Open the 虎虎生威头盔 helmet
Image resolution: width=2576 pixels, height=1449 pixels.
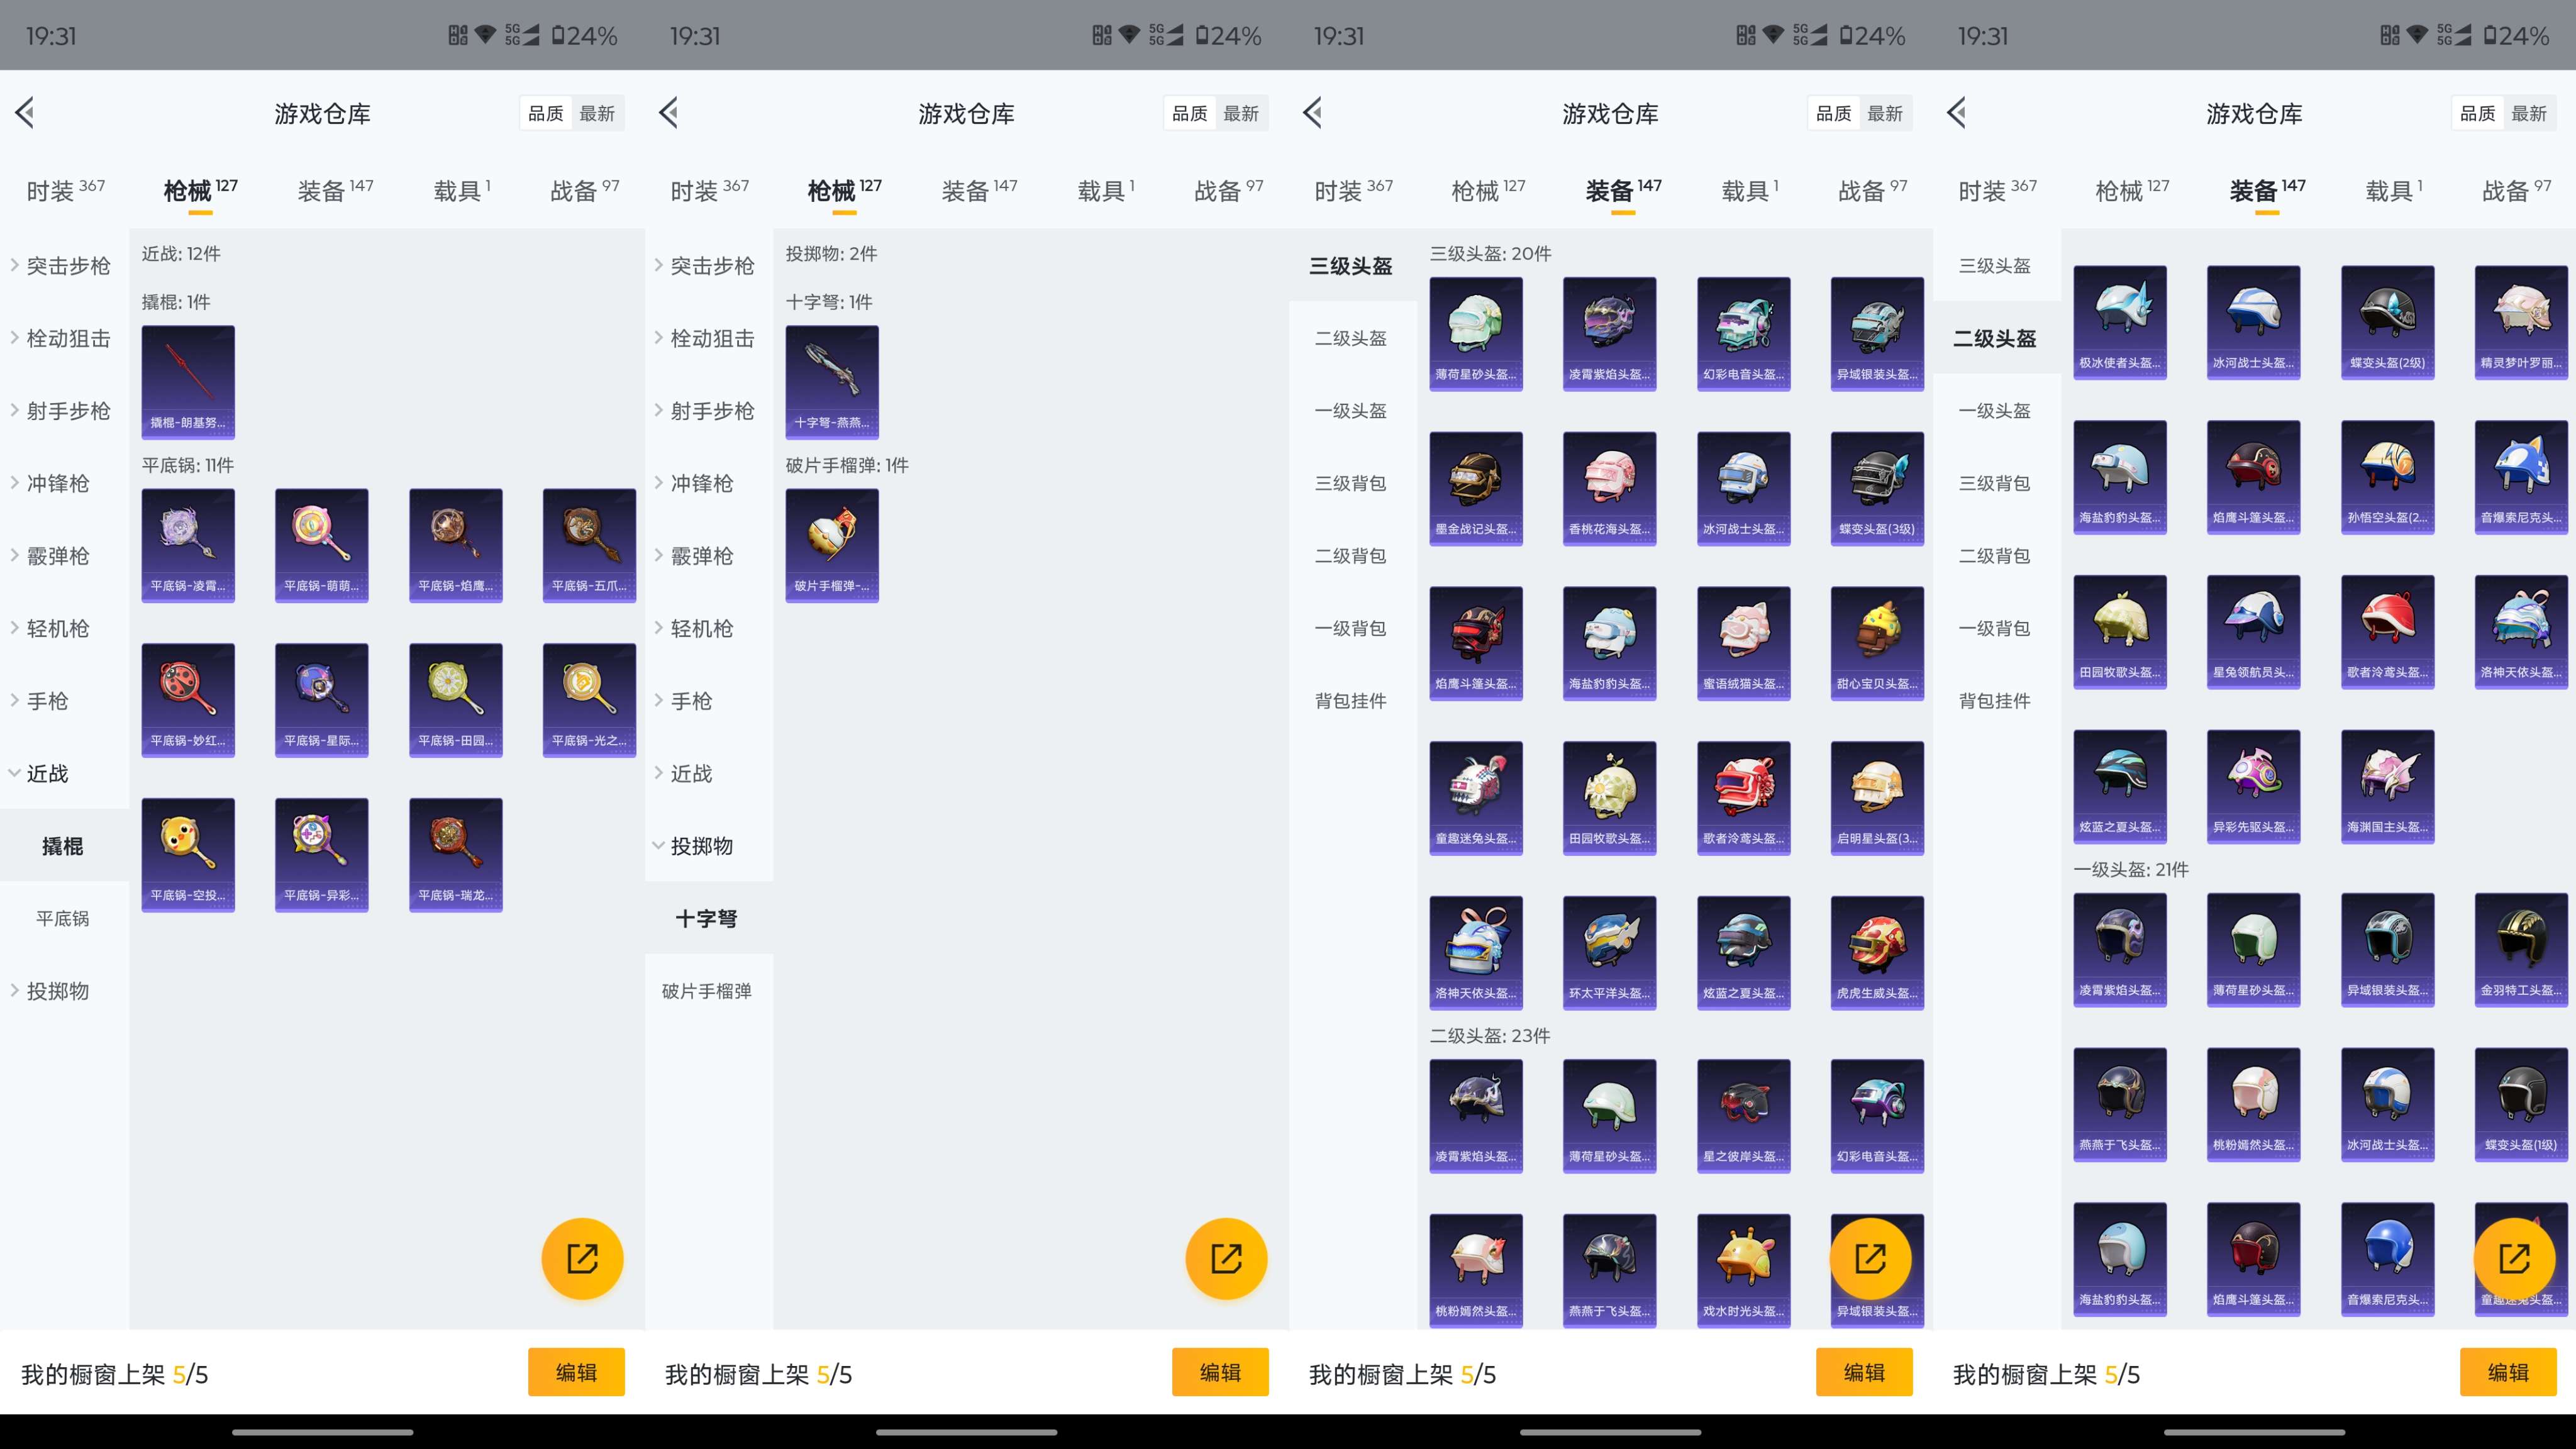(1878, 953)
